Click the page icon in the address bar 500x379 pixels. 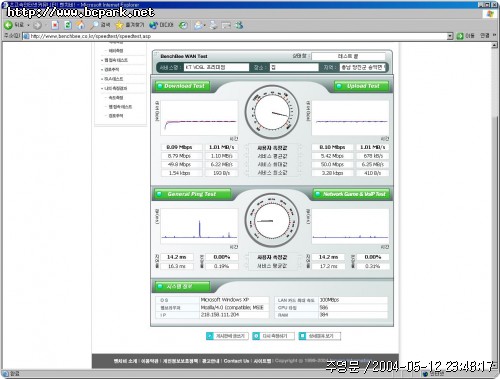point(26,36)
